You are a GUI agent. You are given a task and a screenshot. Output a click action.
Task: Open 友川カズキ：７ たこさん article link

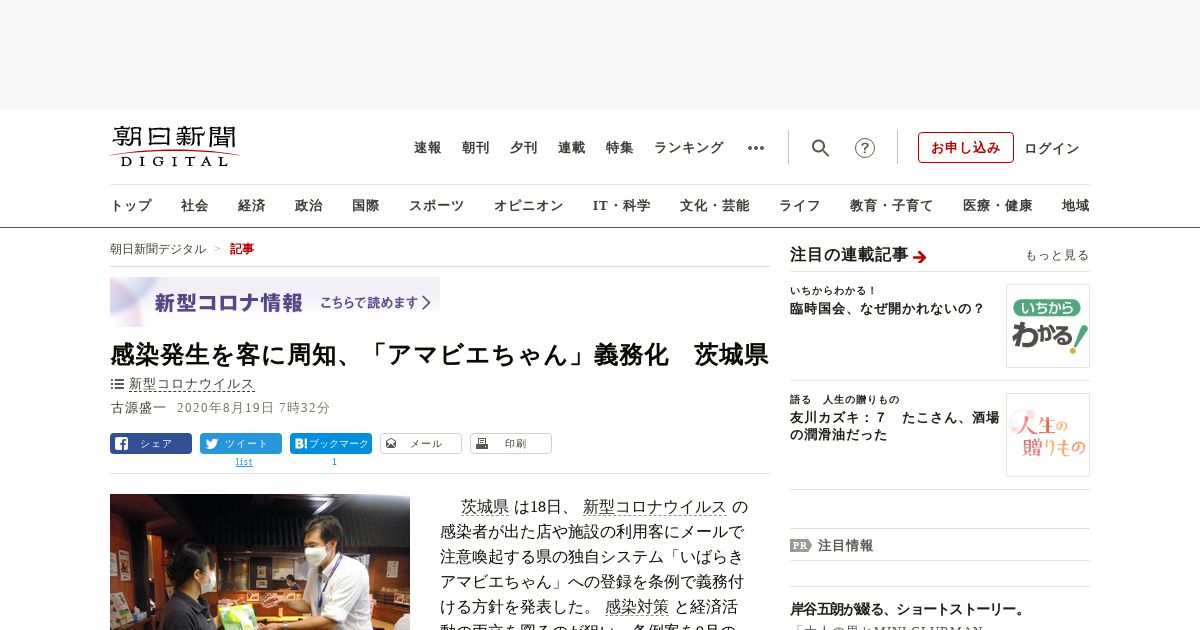coord(894,426)
